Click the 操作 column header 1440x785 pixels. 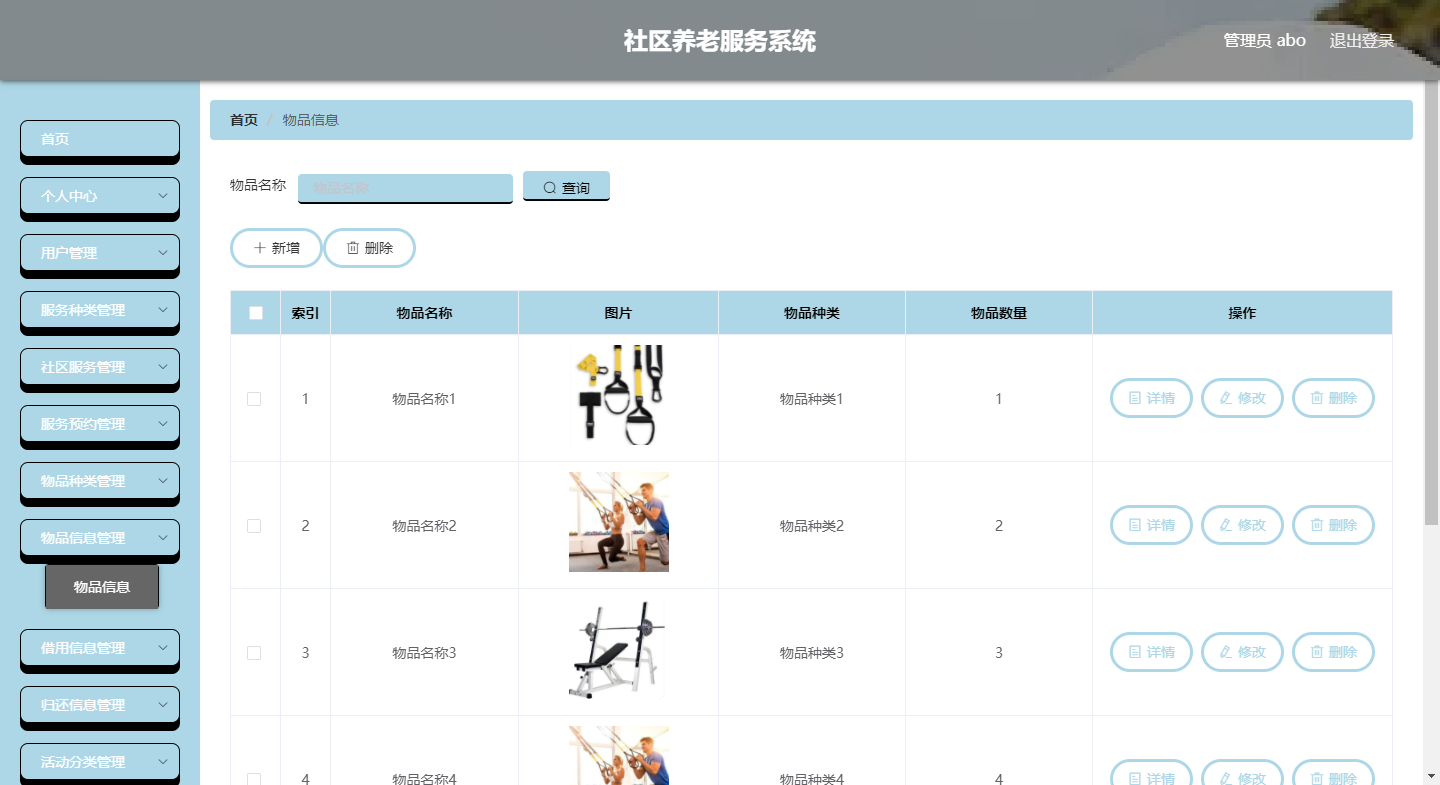[x=1242, y=313]
